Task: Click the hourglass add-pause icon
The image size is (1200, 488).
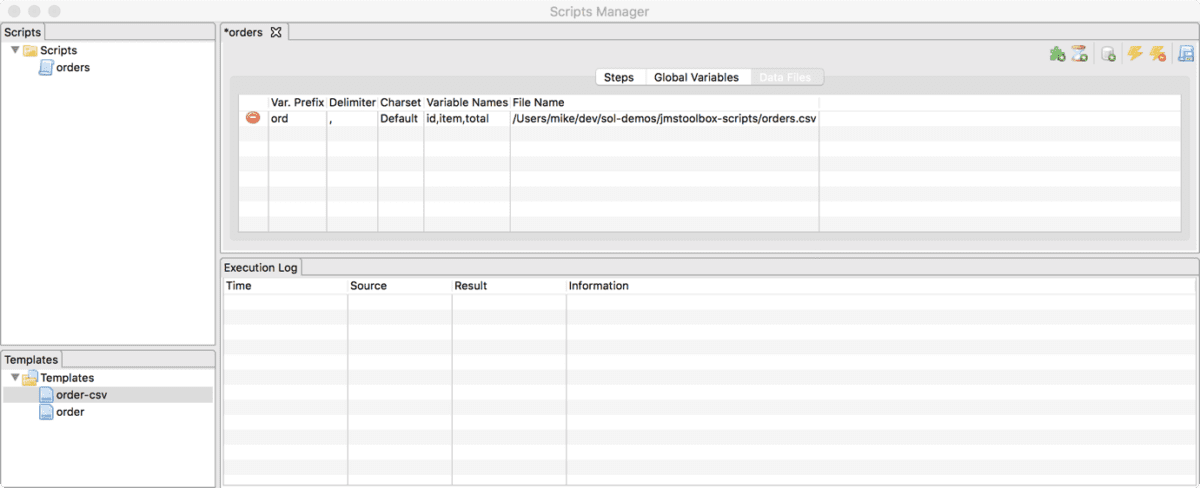Action: [1079, 54]
